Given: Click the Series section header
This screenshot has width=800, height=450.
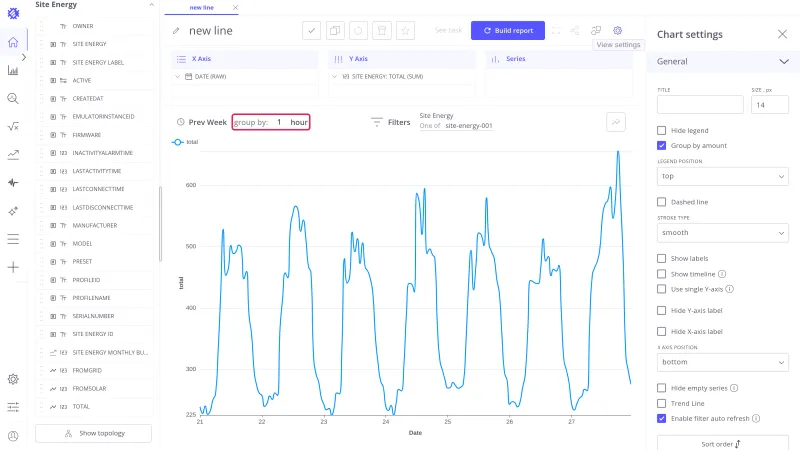Looking at the screenshot, I should pos(559,59).
